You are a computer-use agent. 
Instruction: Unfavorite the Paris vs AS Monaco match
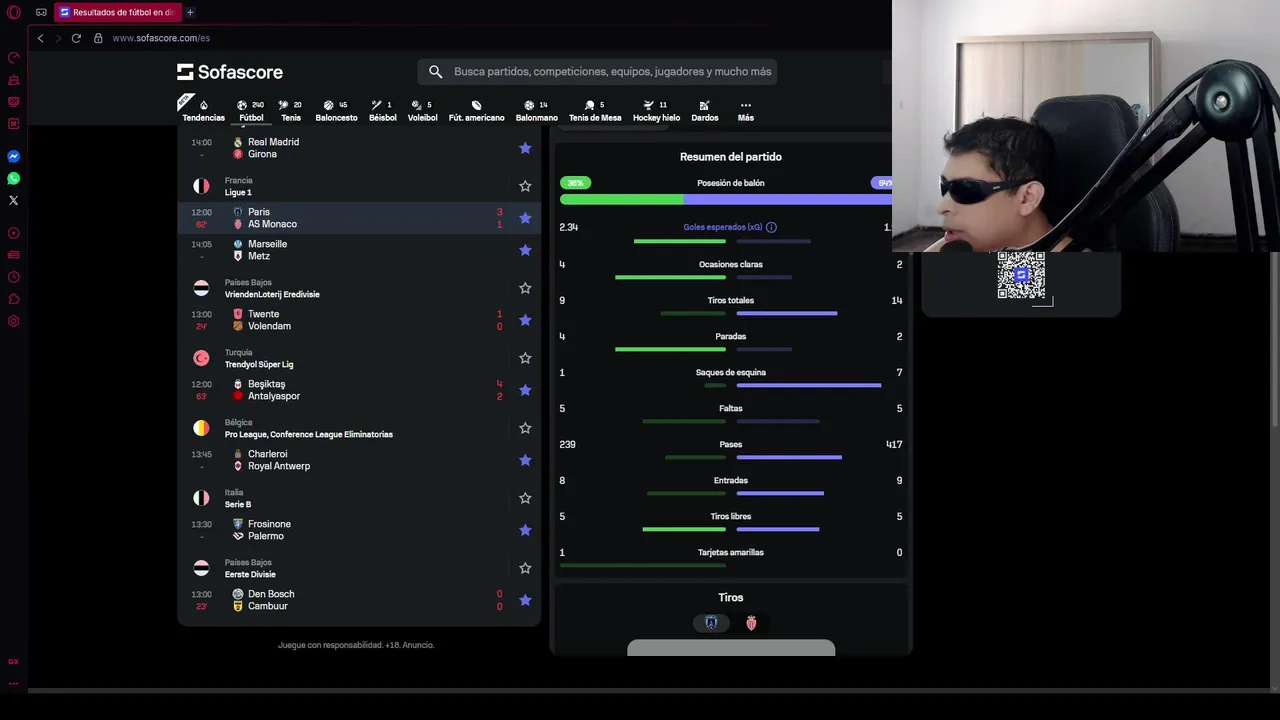point(525,218)
